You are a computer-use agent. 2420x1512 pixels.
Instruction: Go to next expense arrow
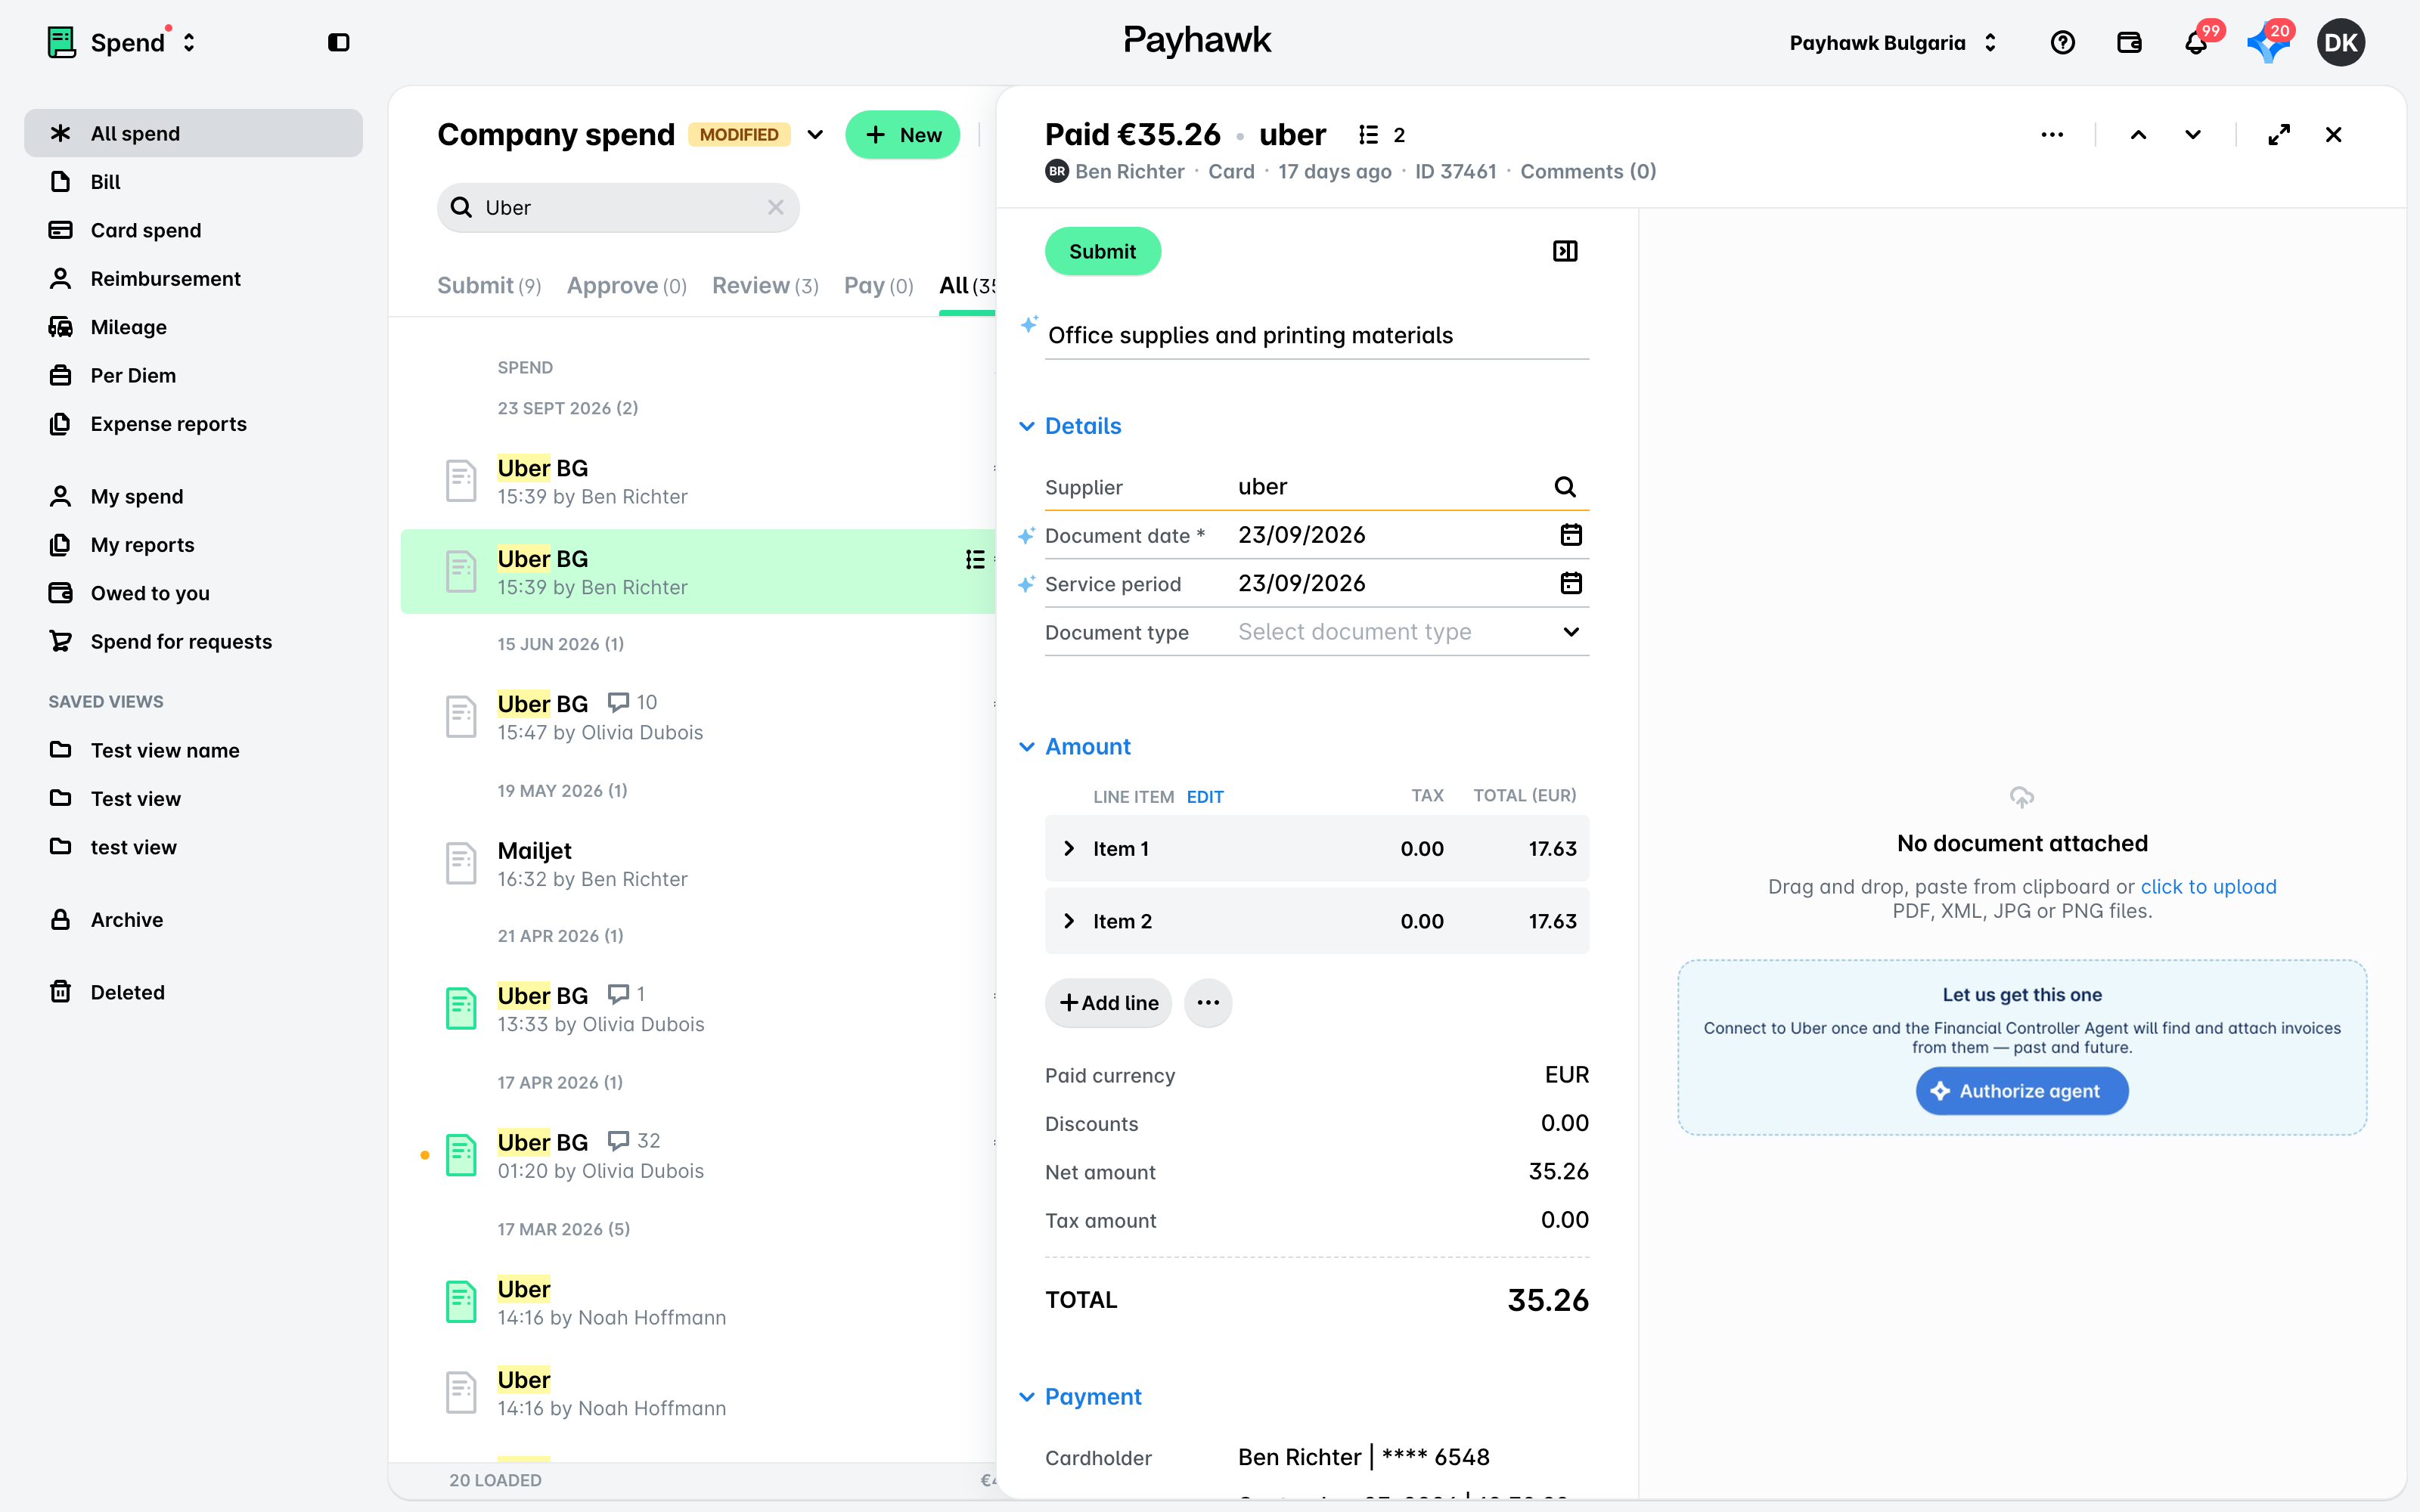[2193, 135]
